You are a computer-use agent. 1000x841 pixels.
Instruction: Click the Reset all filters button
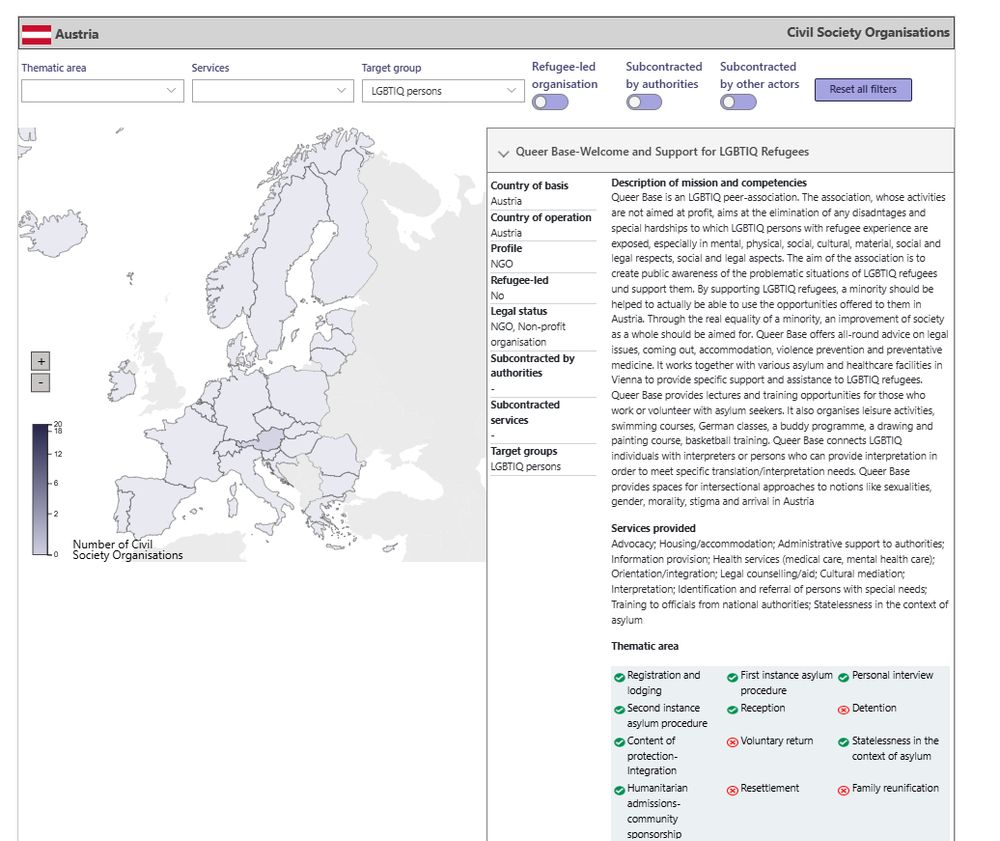[x=863, y=89]
